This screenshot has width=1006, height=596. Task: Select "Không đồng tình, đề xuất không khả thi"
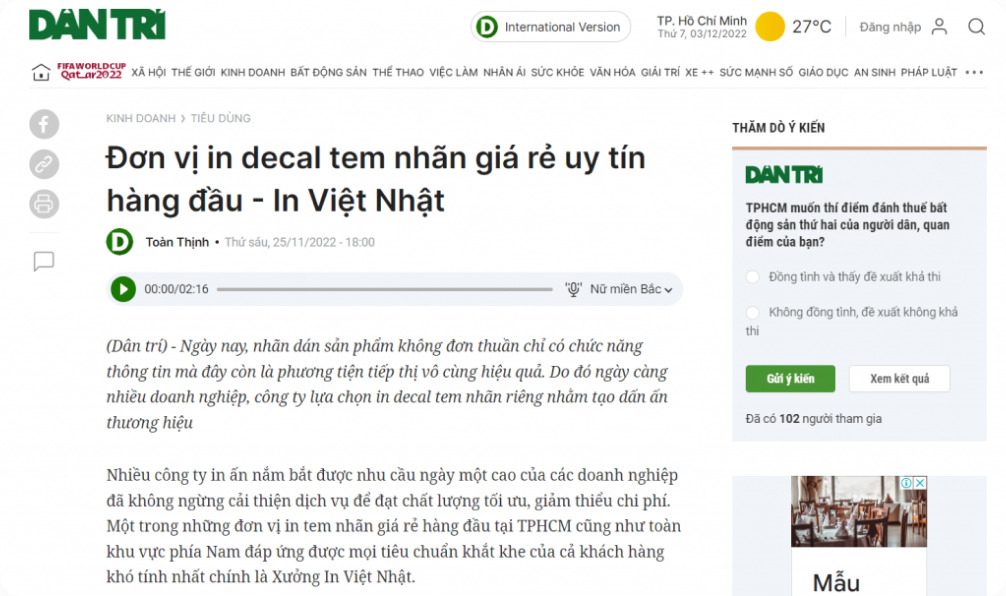(x=753, y=312)
